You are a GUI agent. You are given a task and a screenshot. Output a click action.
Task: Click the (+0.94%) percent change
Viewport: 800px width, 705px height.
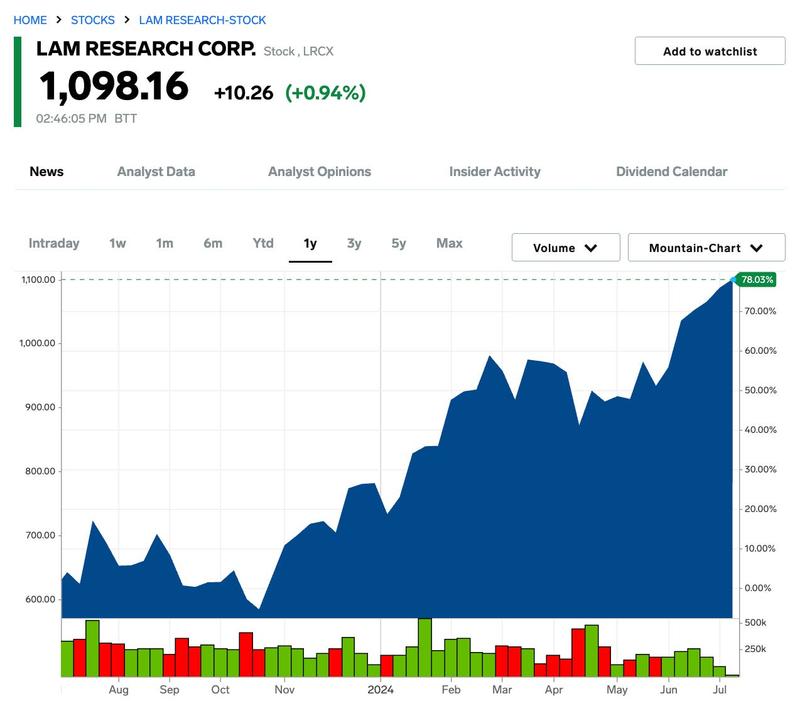point(326,93)
